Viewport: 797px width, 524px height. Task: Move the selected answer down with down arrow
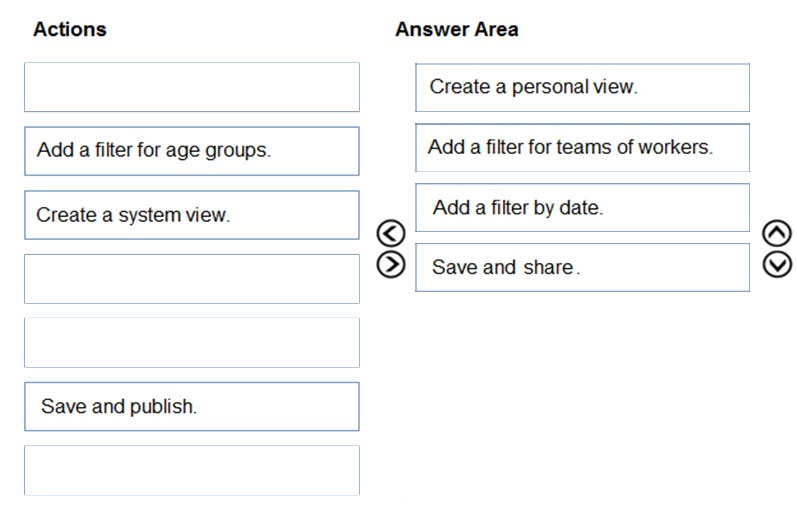(x=777, y=265)
